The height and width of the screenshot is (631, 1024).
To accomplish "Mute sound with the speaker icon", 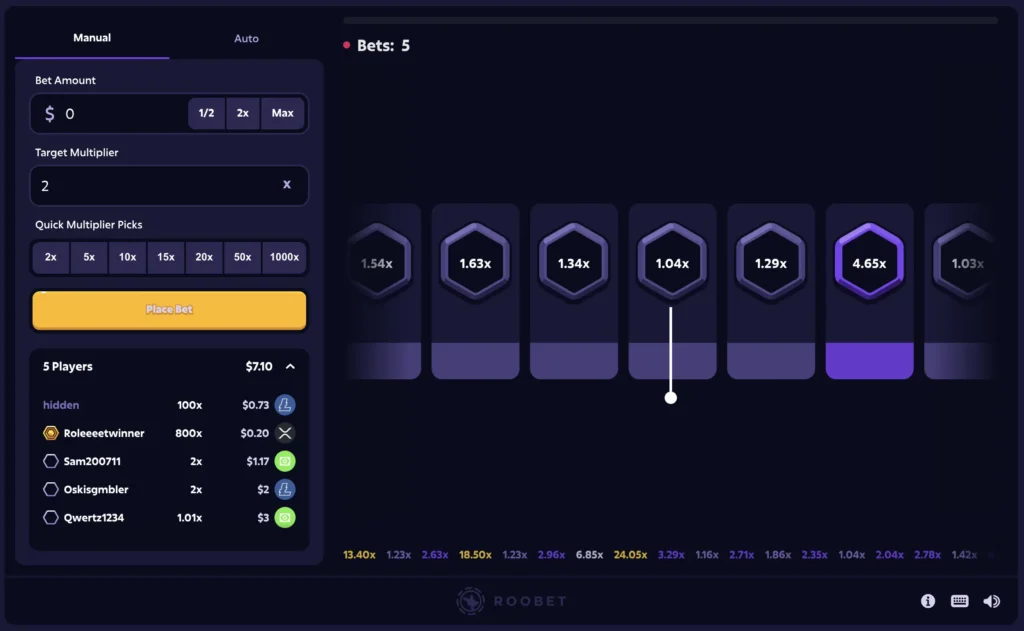I will tap(991, 601).
